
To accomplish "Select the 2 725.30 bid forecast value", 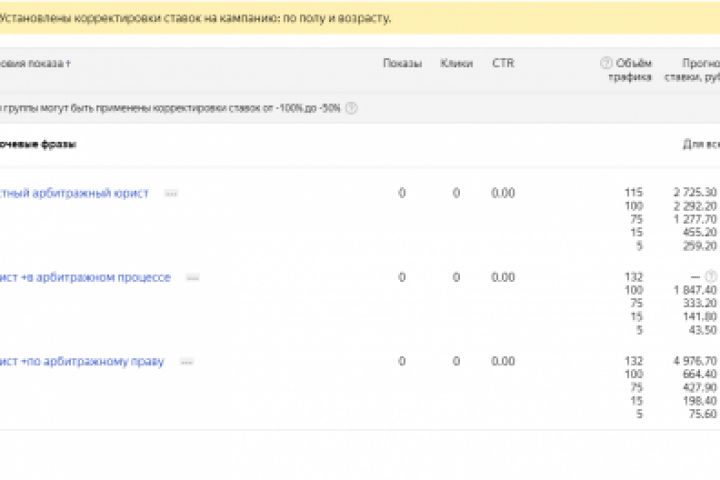I will pyautogui.click(x=695, y=192).
